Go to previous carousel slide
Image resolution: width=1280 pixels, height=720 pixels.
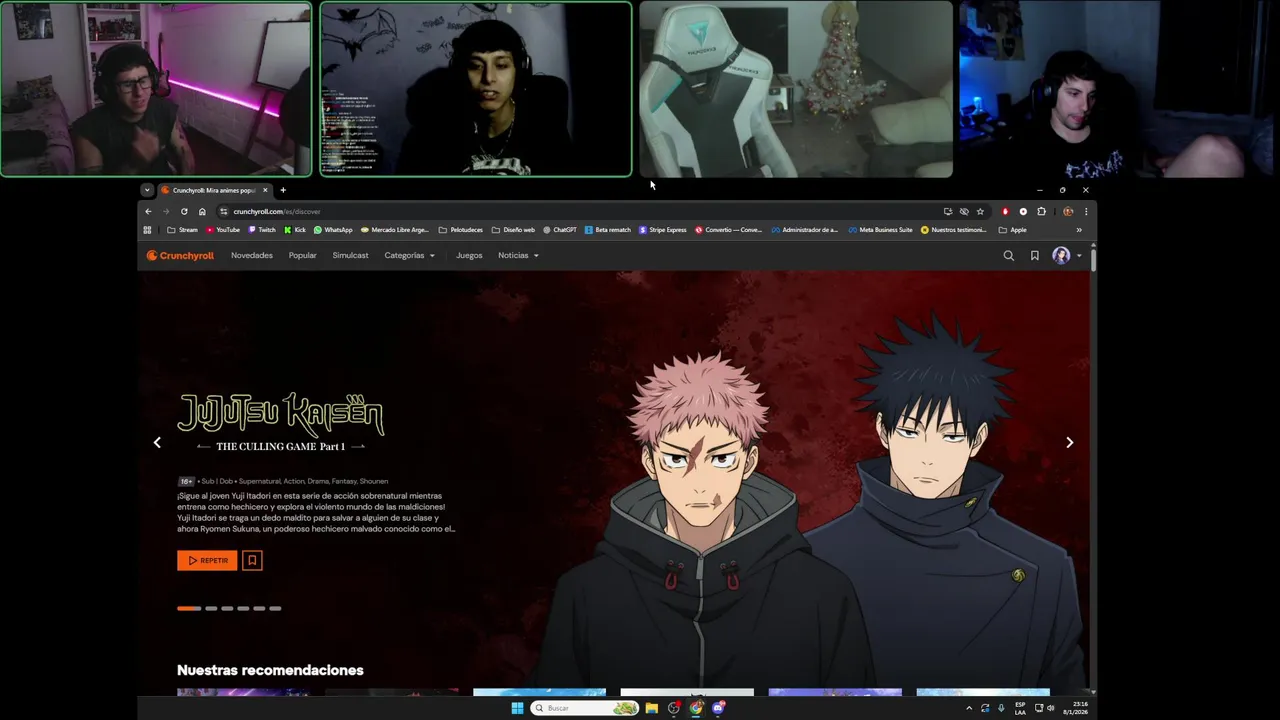point(157,442)
